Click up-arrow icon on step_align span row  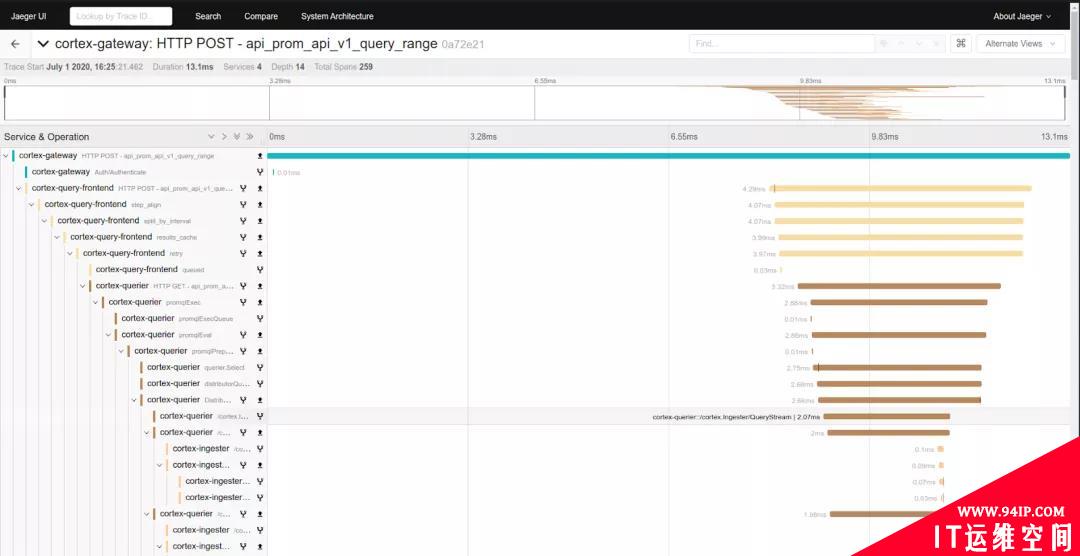[x=260, y=205]
